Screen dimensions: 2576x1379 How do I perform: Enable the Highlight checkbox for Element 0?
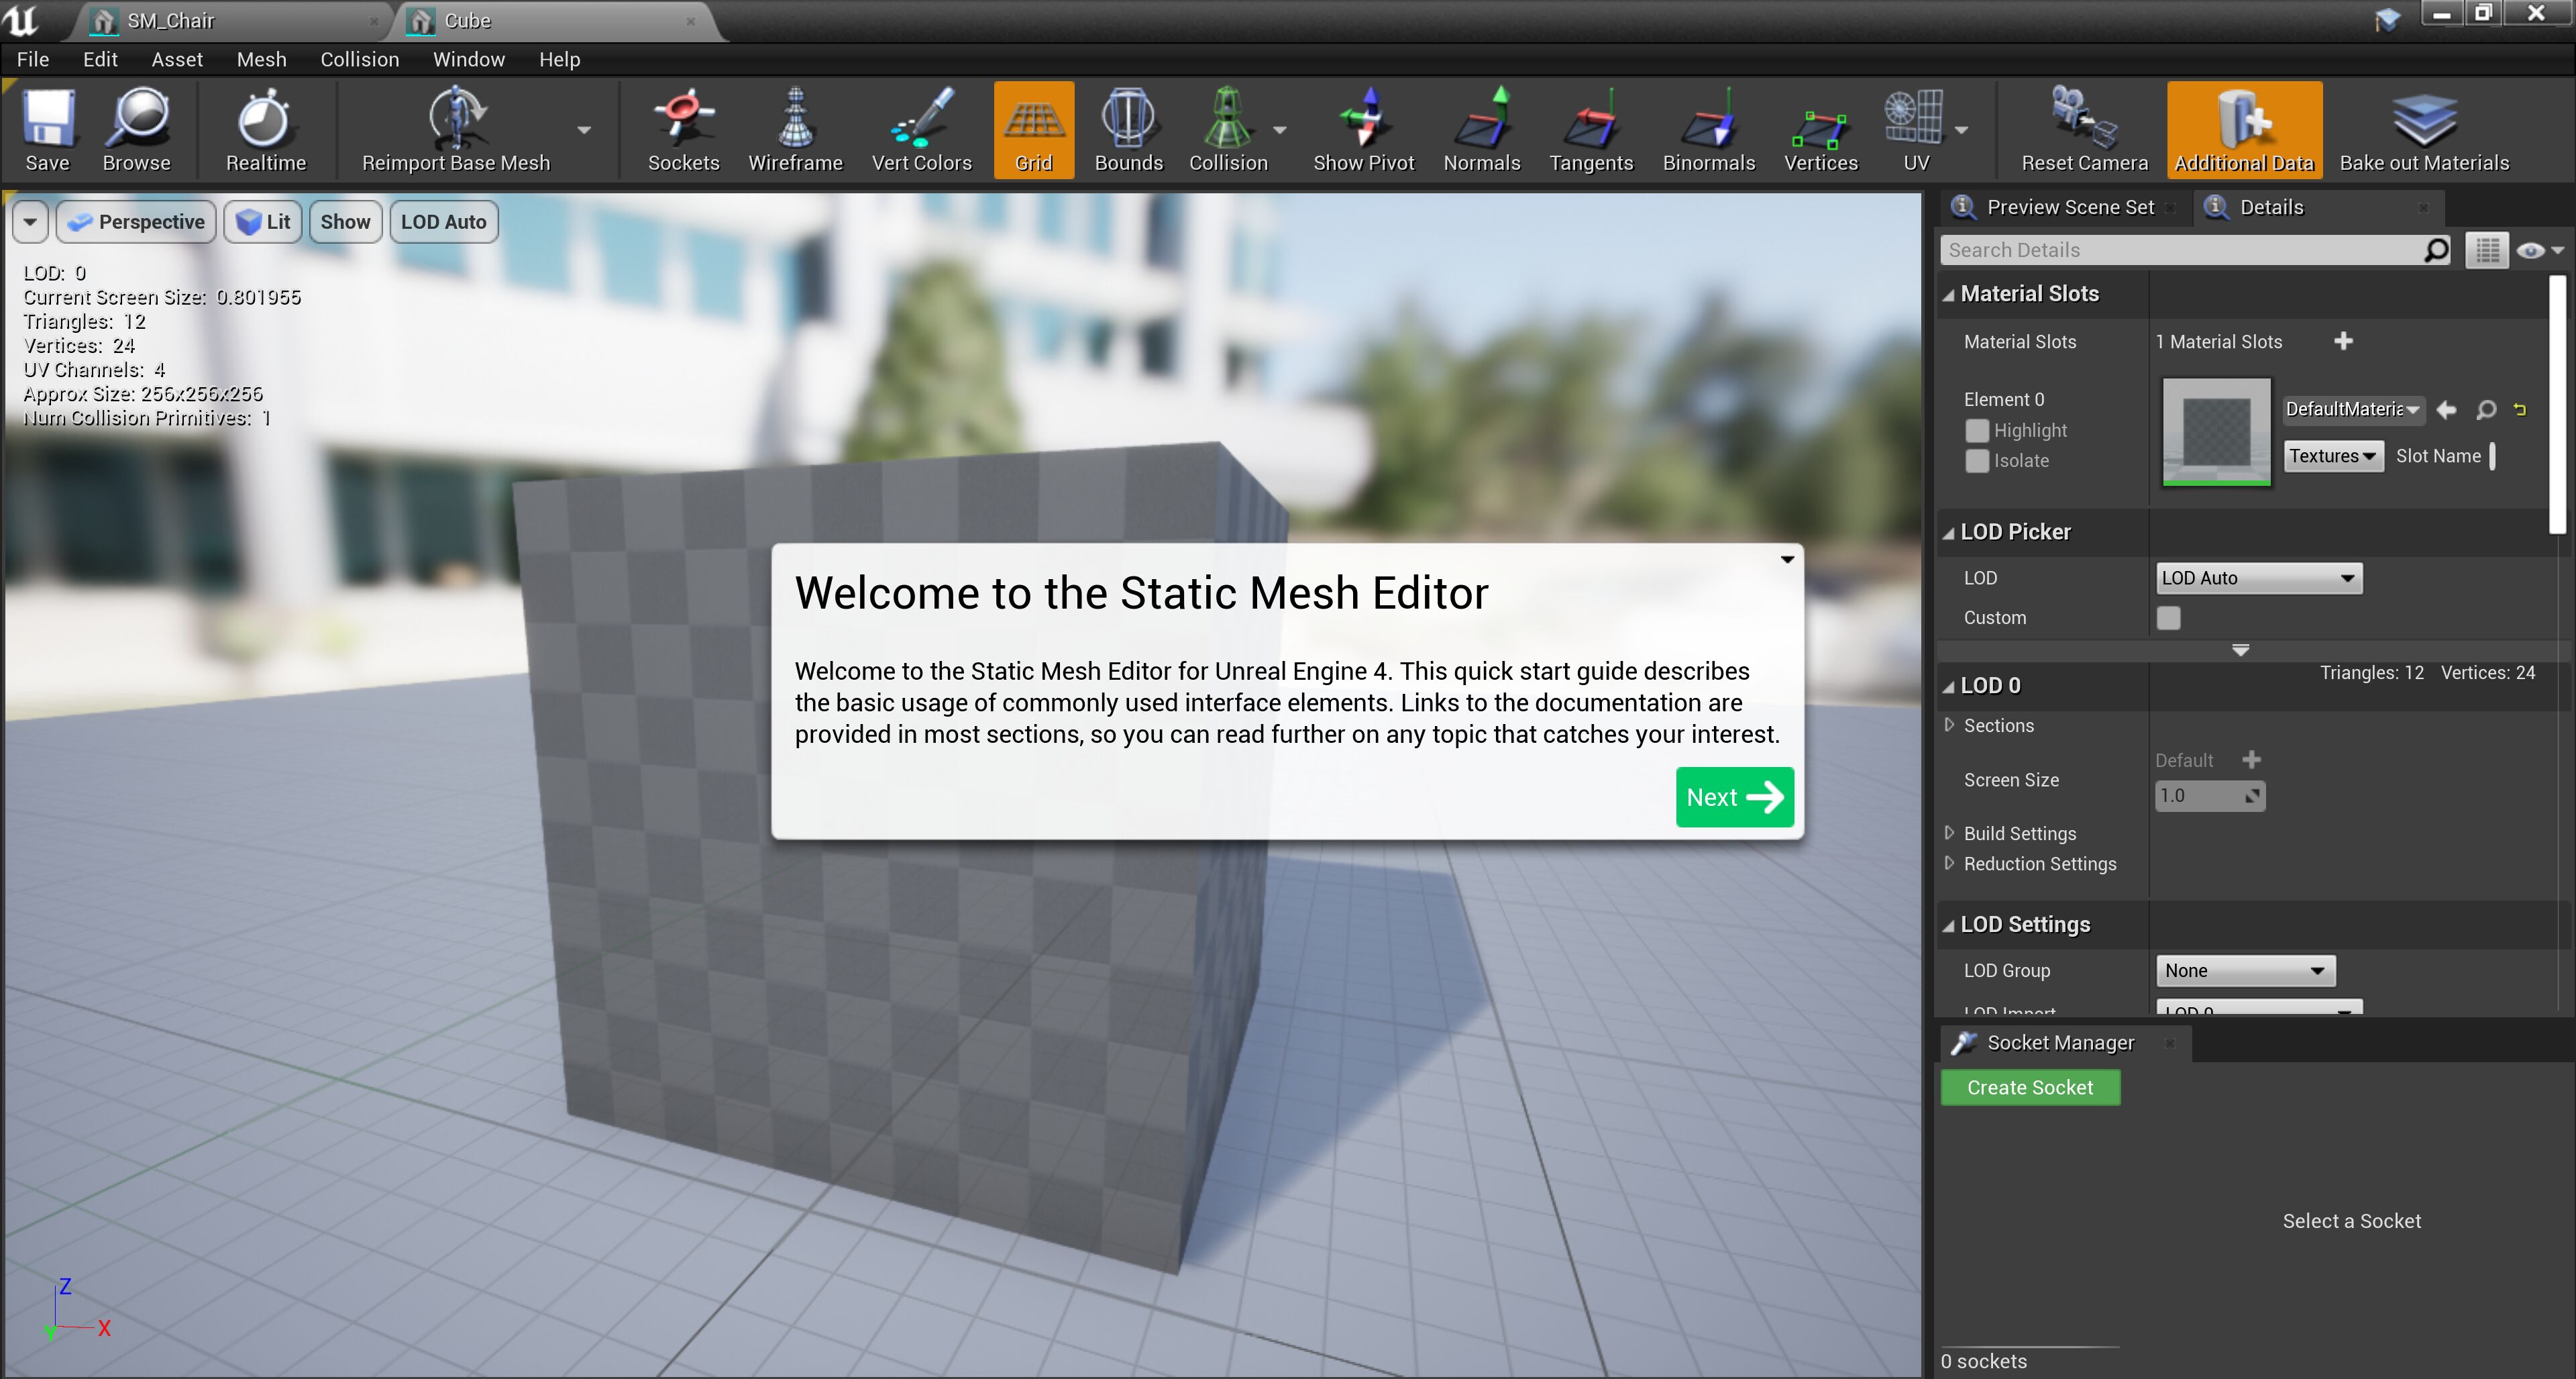tap(1977, 431)
